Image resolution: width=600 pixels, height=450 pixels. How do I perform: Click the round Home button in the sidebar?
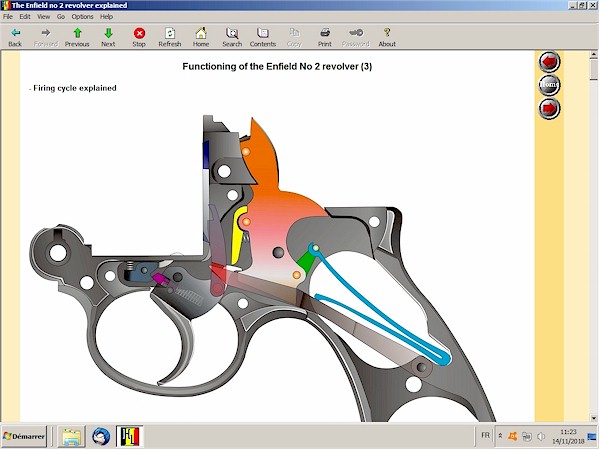[x=549, y=85]
